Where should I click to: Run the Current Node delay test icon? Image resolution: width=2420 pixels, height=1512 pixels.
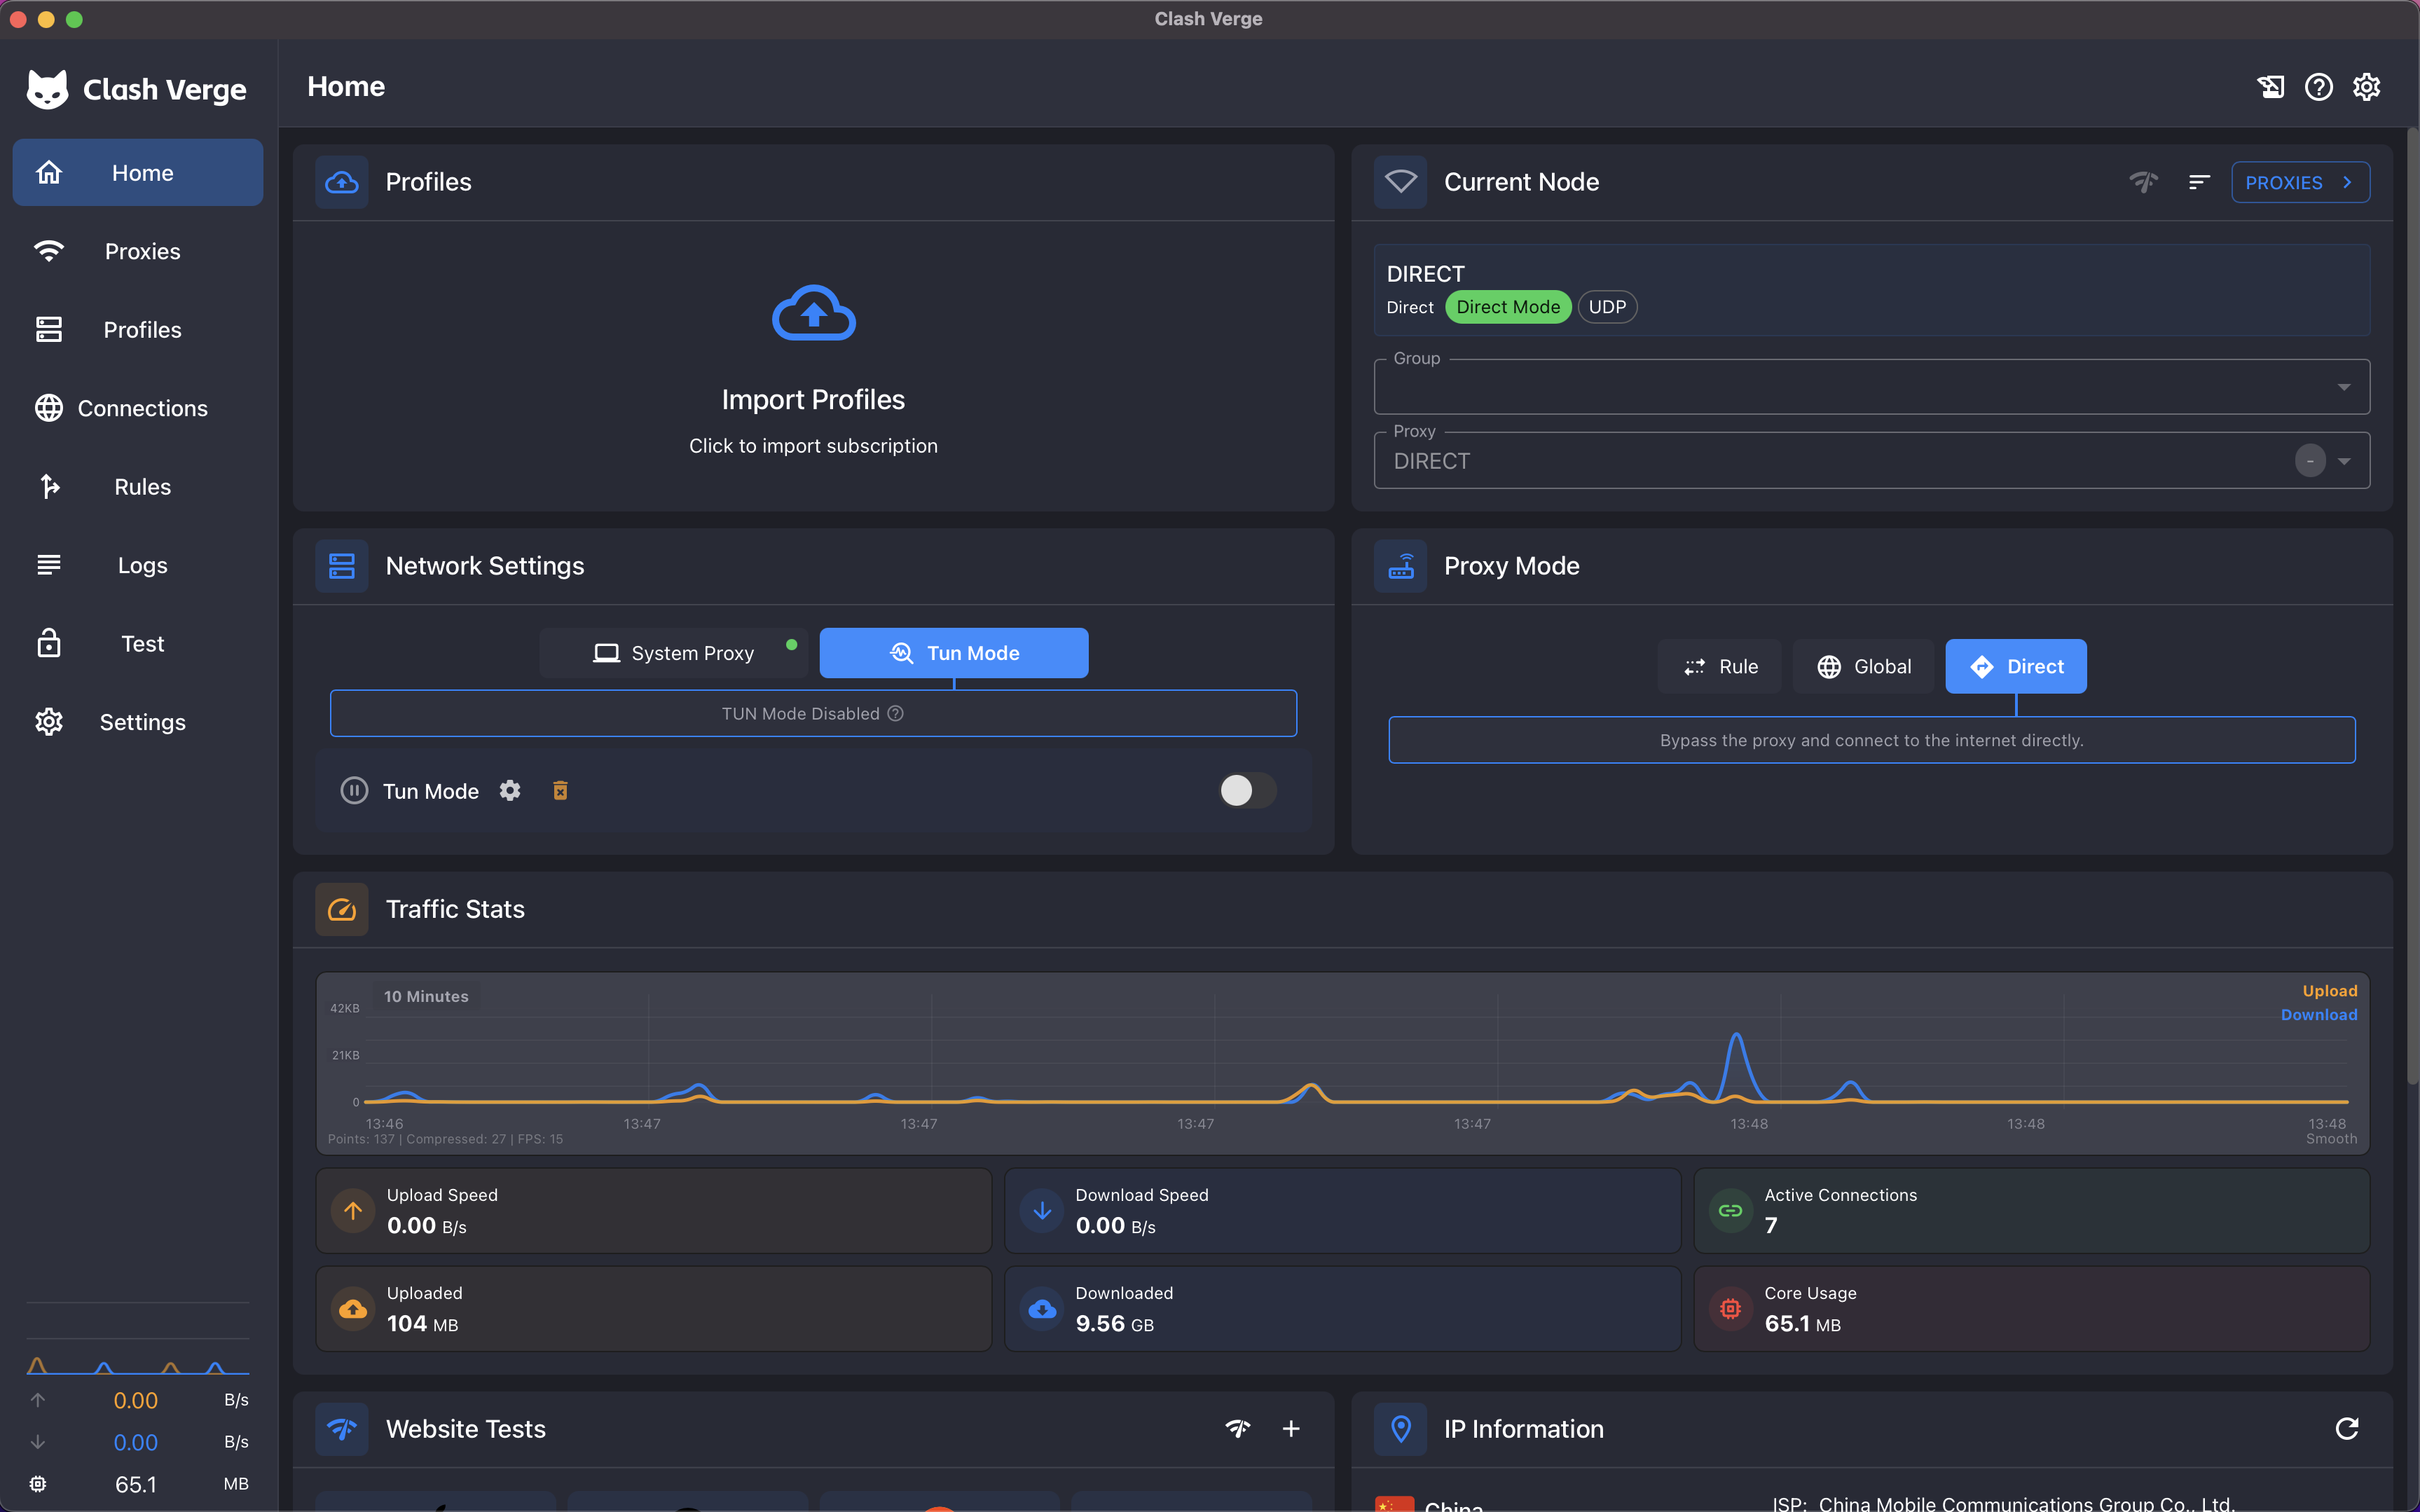(x=2143, y=182)
